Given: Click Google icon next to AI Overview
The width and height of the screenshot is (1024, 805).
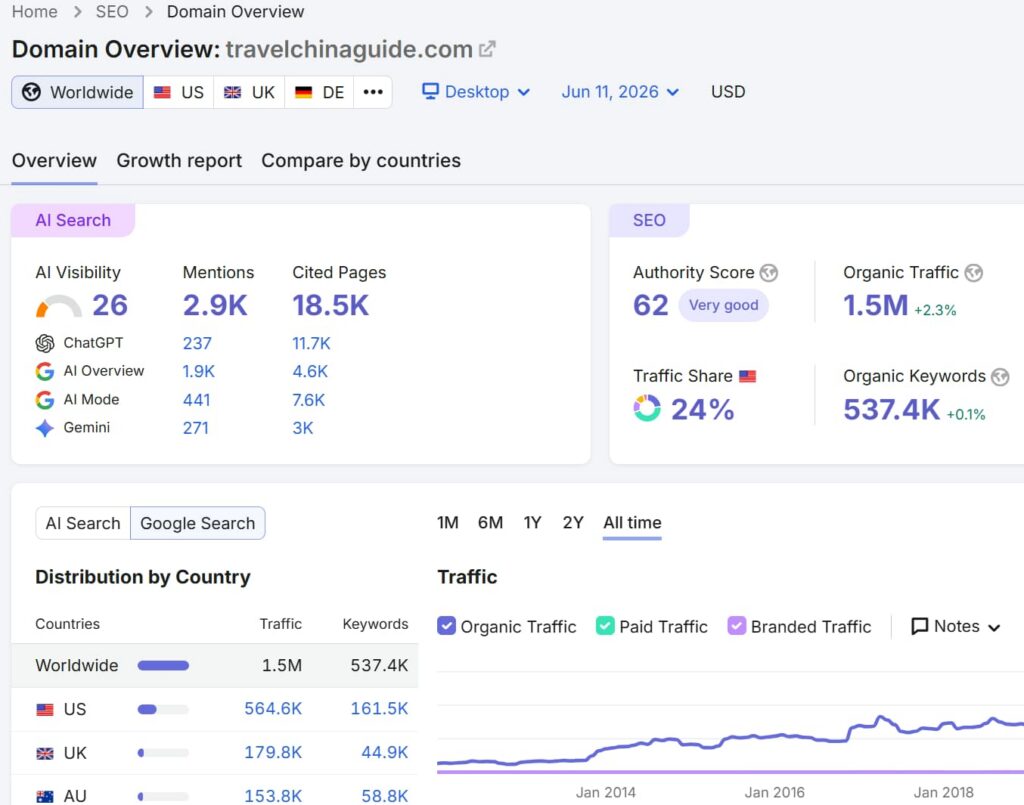Looking at the screenshot, I should point(44,371).
